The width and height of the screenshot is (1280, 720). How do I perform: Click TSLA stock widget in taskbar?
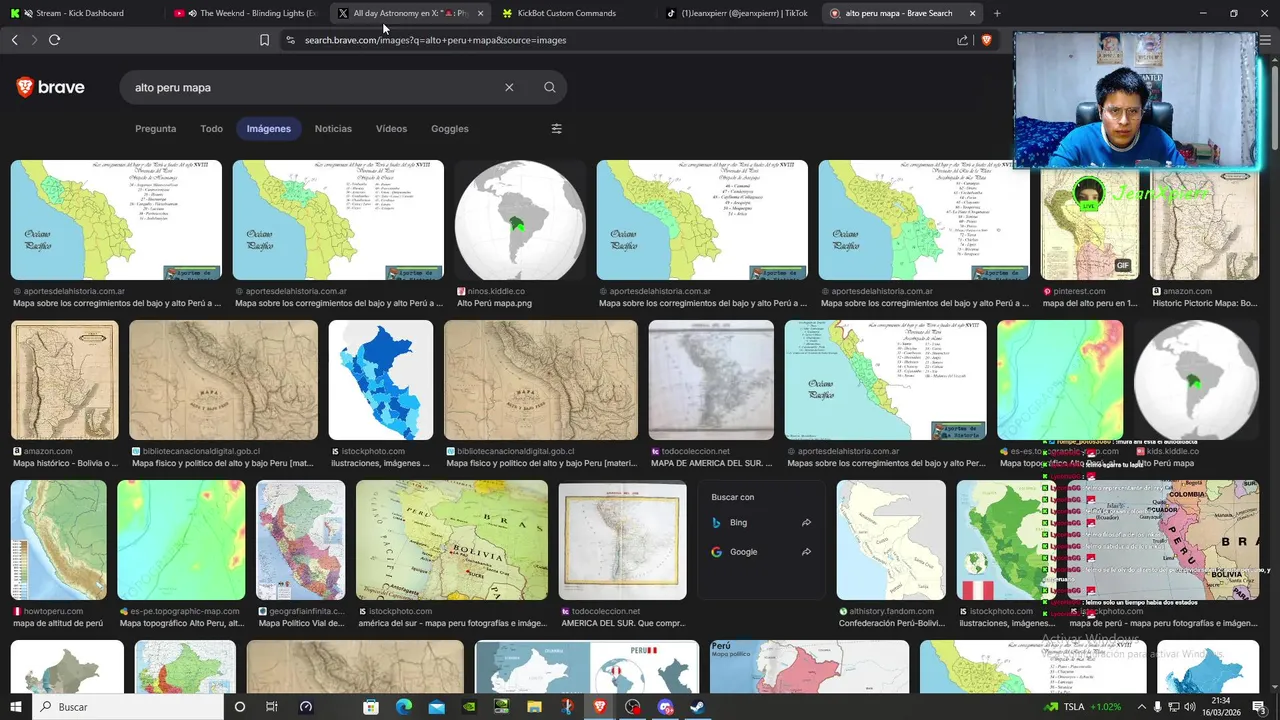1082,707
